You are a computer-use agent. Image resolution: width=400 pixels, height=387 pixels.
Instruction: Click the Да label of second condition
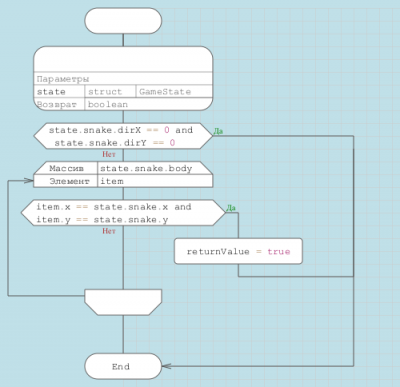click(231, 208)
